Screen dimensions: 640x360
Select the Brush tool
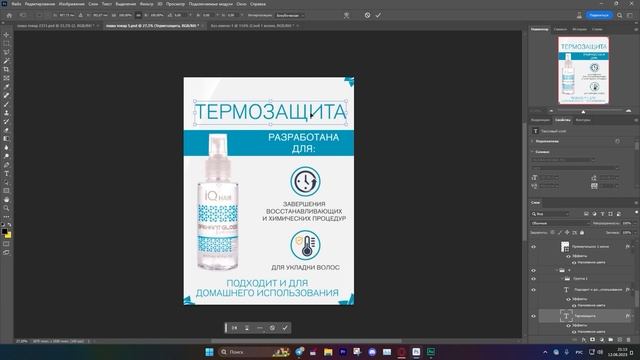[x=6, y=104]
